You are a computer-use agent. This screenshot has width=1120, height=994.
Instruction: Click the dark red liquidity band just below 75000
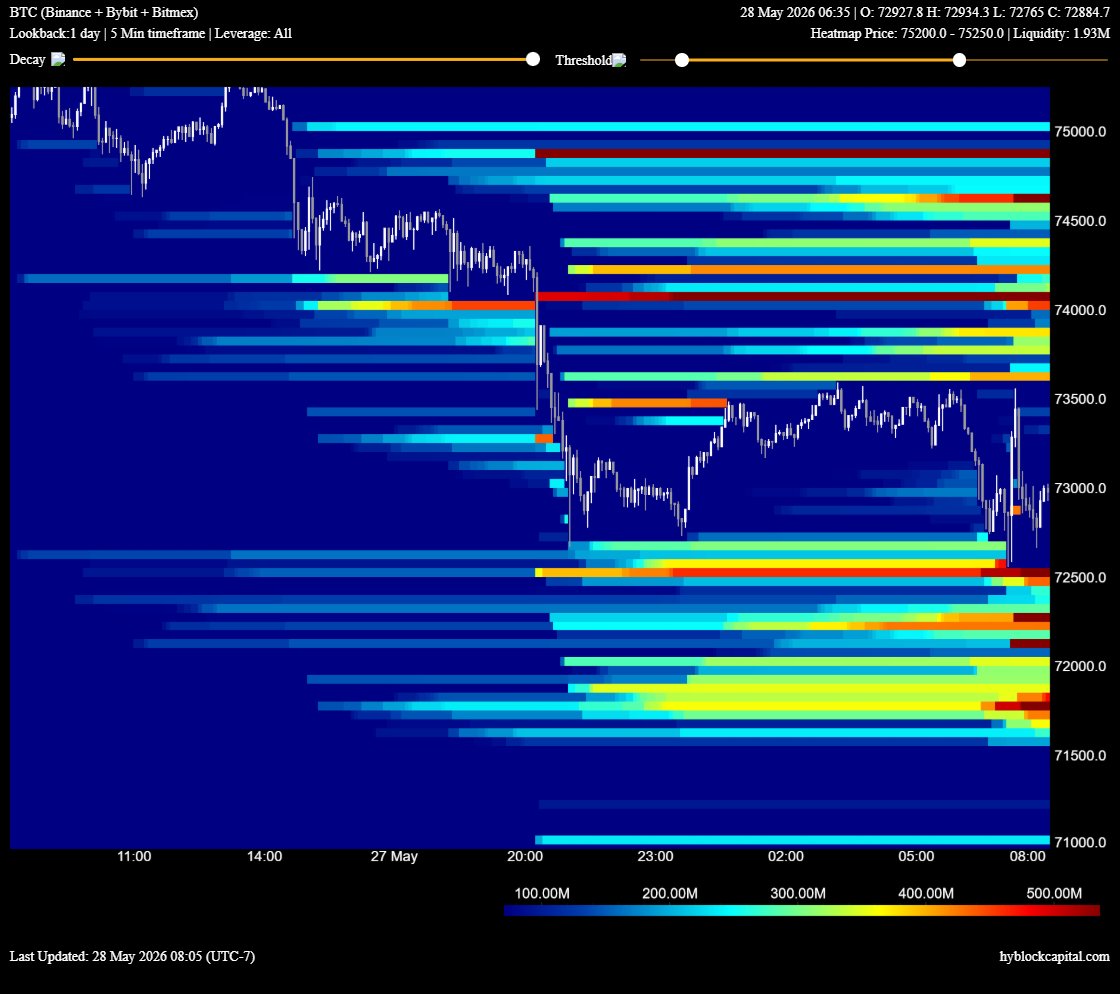click(792, 154)
